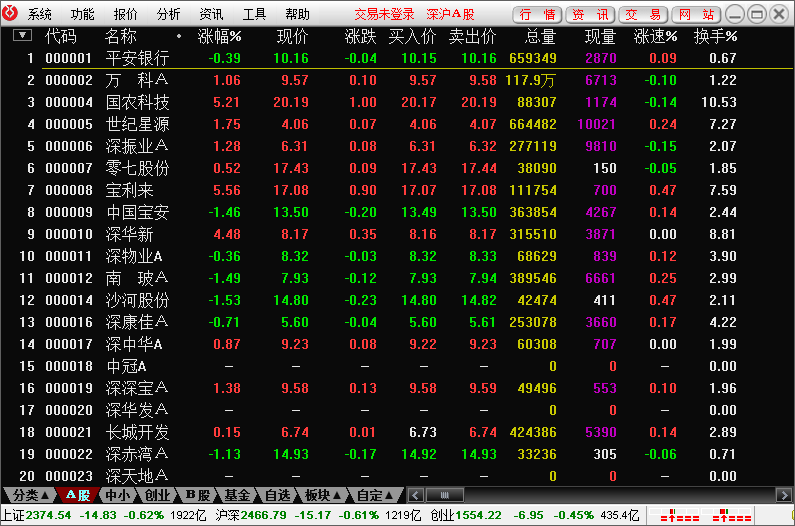Click the 创业 index value 1554.22
This screenshot has height=526, width=795.
(478, 515)
